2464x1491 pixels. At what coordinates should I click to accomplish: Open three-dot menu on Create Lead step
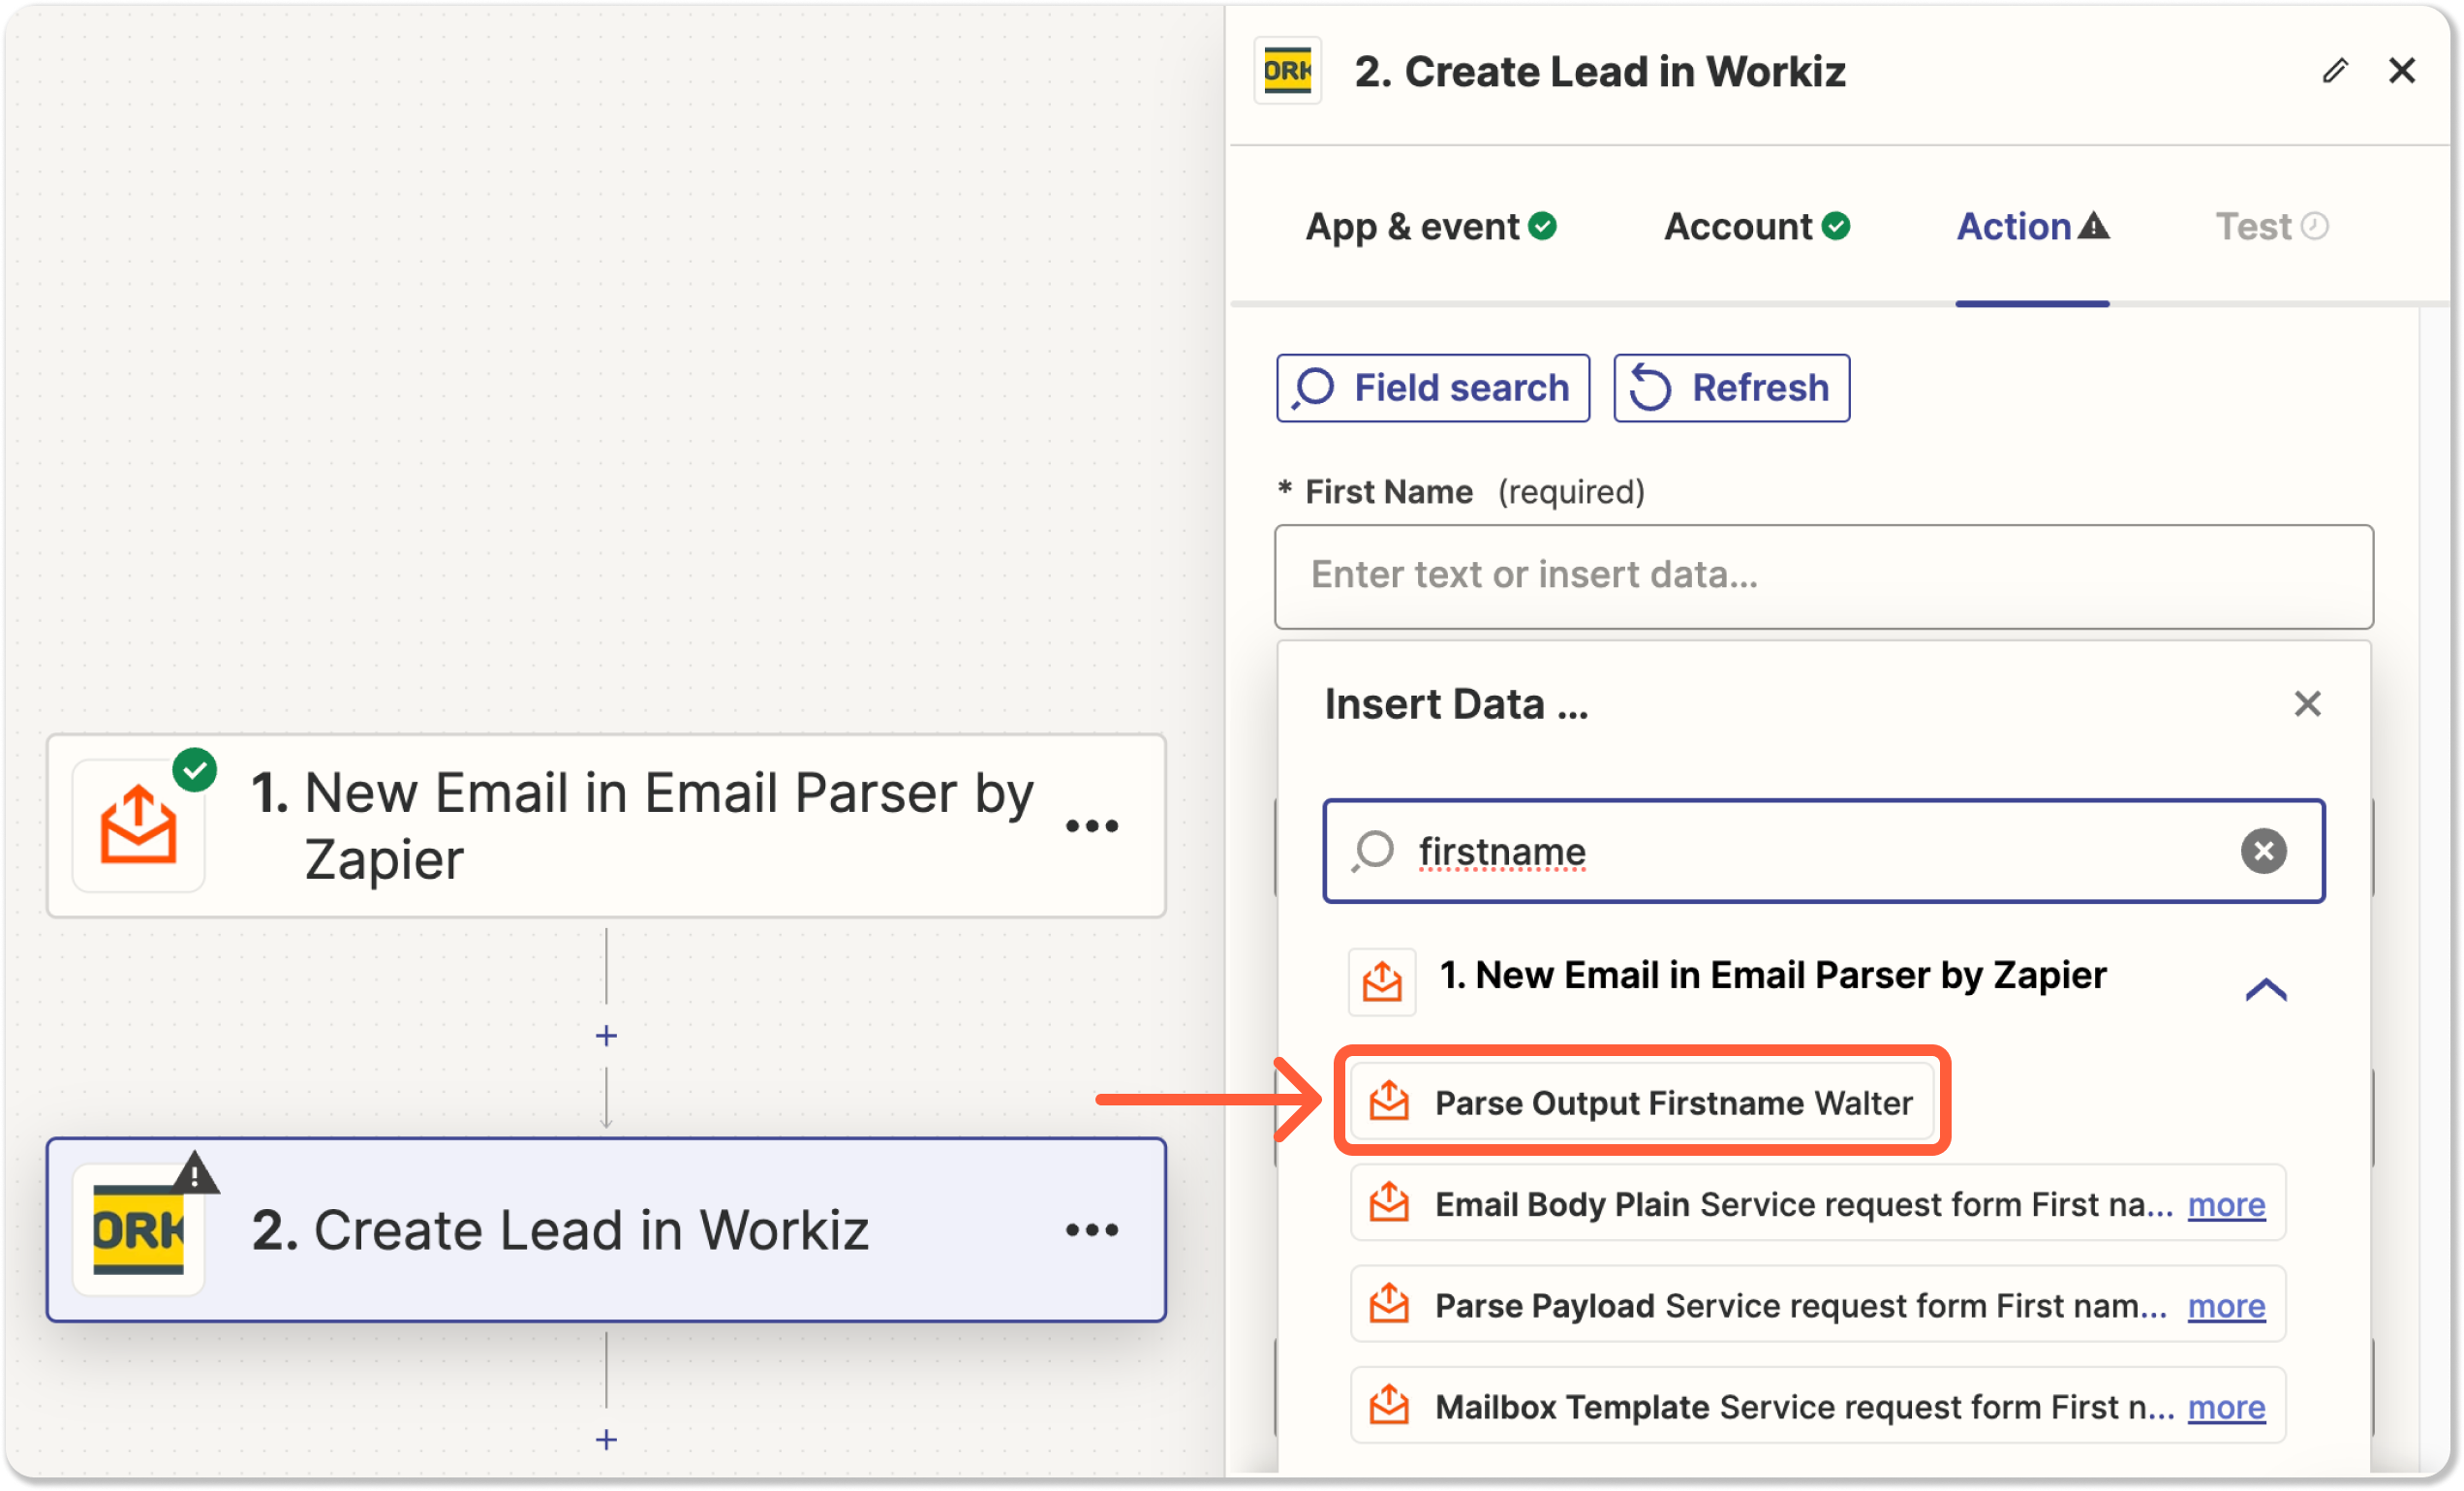[1091, 1230]
